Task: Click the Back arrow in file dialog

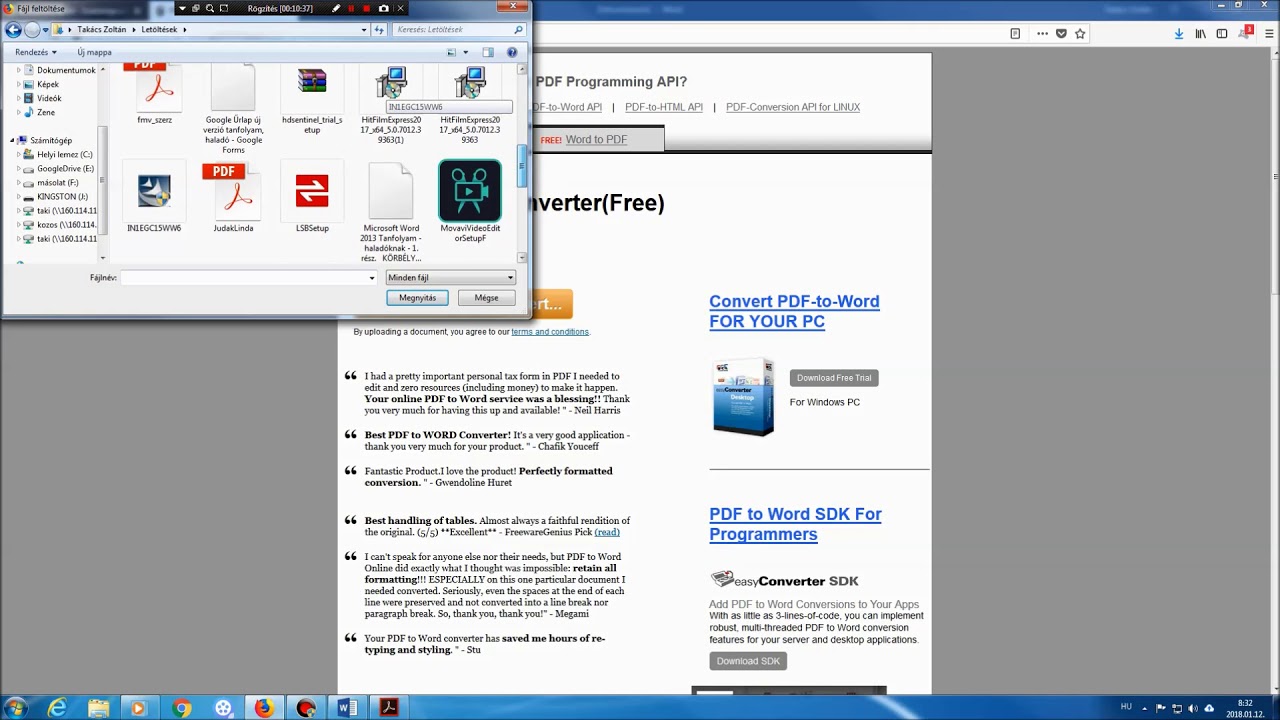Action: (x=13, y=30)
